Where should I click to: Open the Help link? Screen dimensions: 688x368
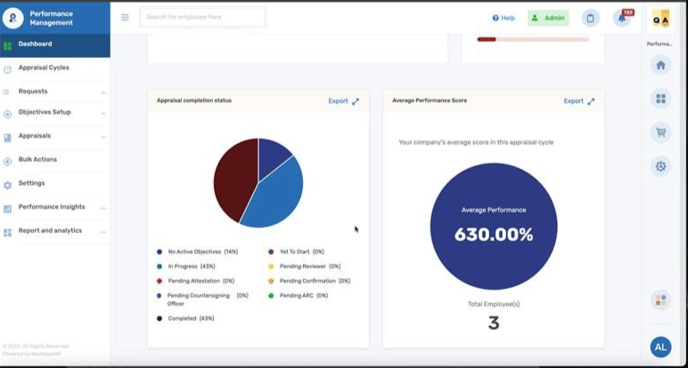[x=503, y=18]
